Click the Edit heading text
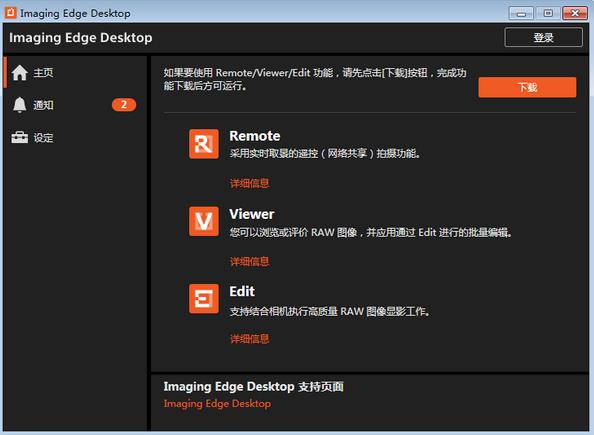 point(242,291)
